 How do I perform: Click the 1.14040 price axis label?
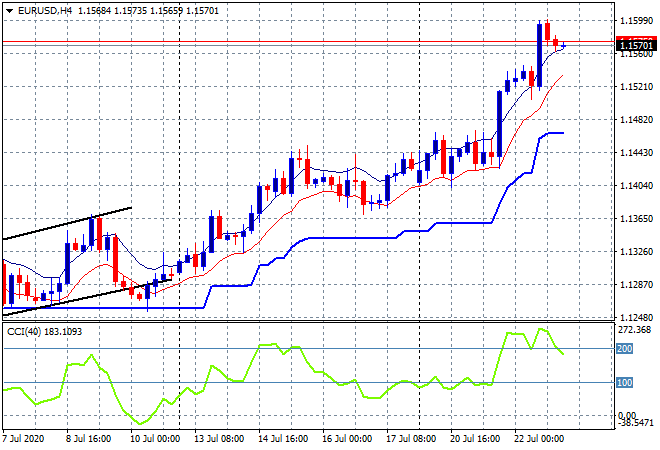pos(636,185)
